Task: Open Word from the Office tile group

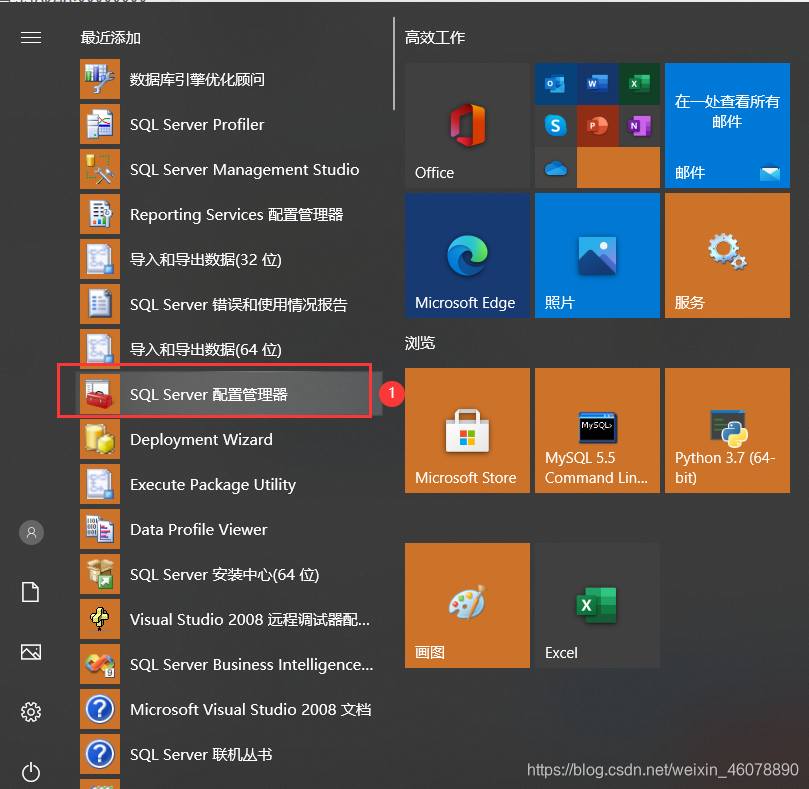Action: 597,84
